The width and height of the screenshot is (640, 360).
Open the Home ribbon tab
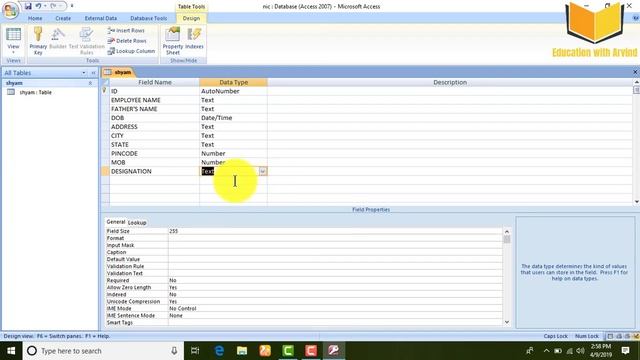point(35,18)
